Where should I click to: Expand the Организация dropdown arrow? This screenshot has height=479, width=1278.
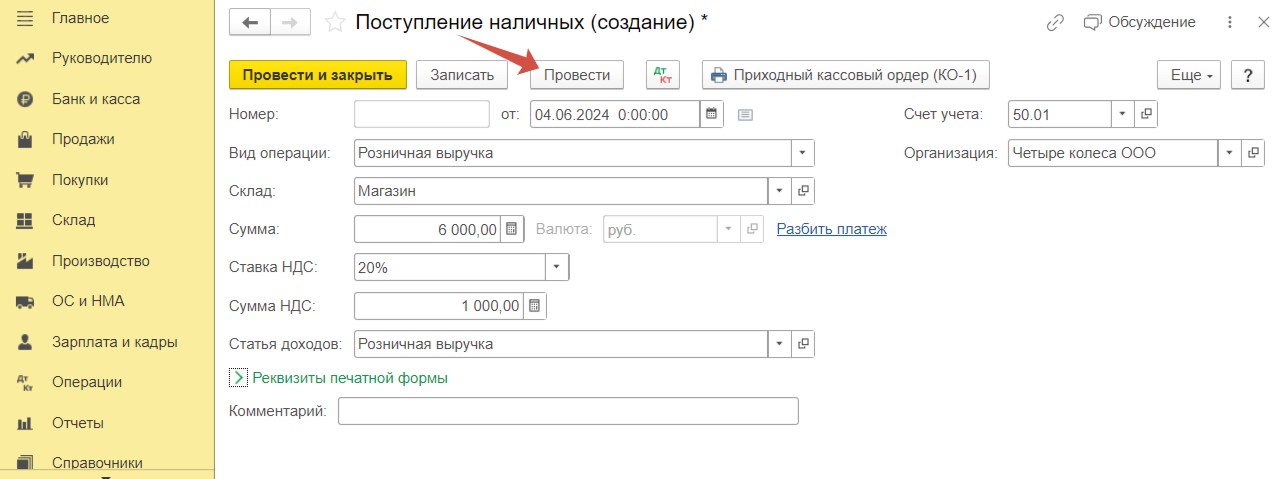(x=1229, y=153)
